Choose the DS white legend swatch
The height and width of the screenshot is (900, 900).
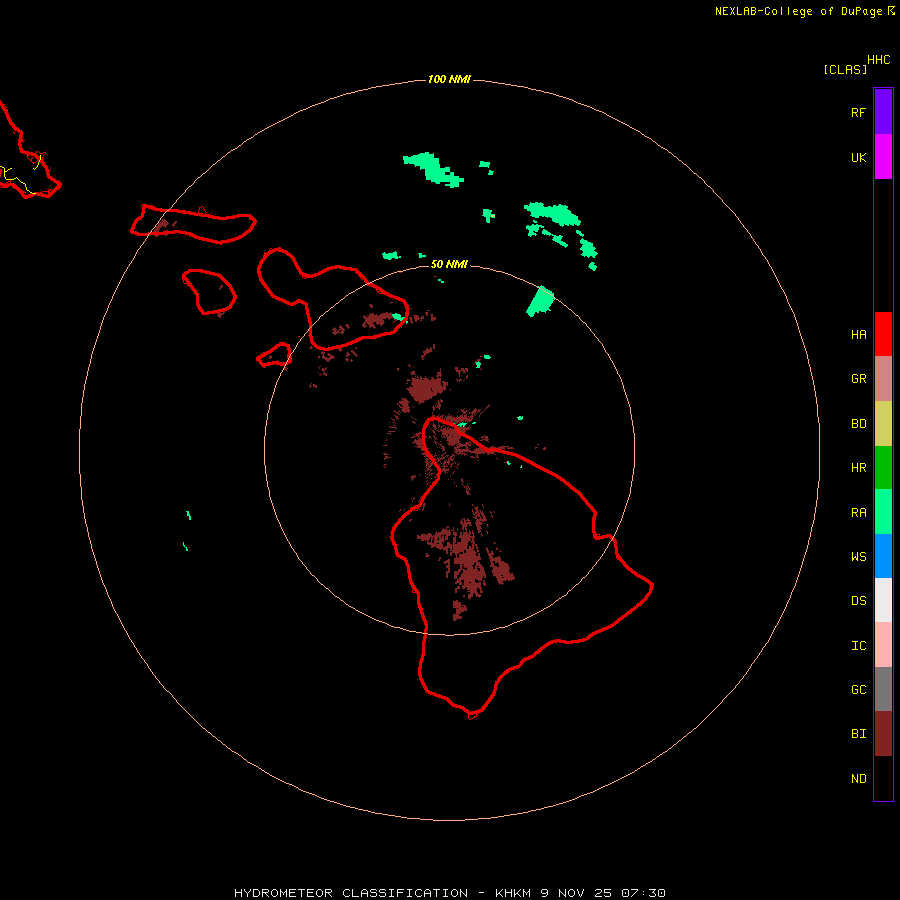click(883, 600)
